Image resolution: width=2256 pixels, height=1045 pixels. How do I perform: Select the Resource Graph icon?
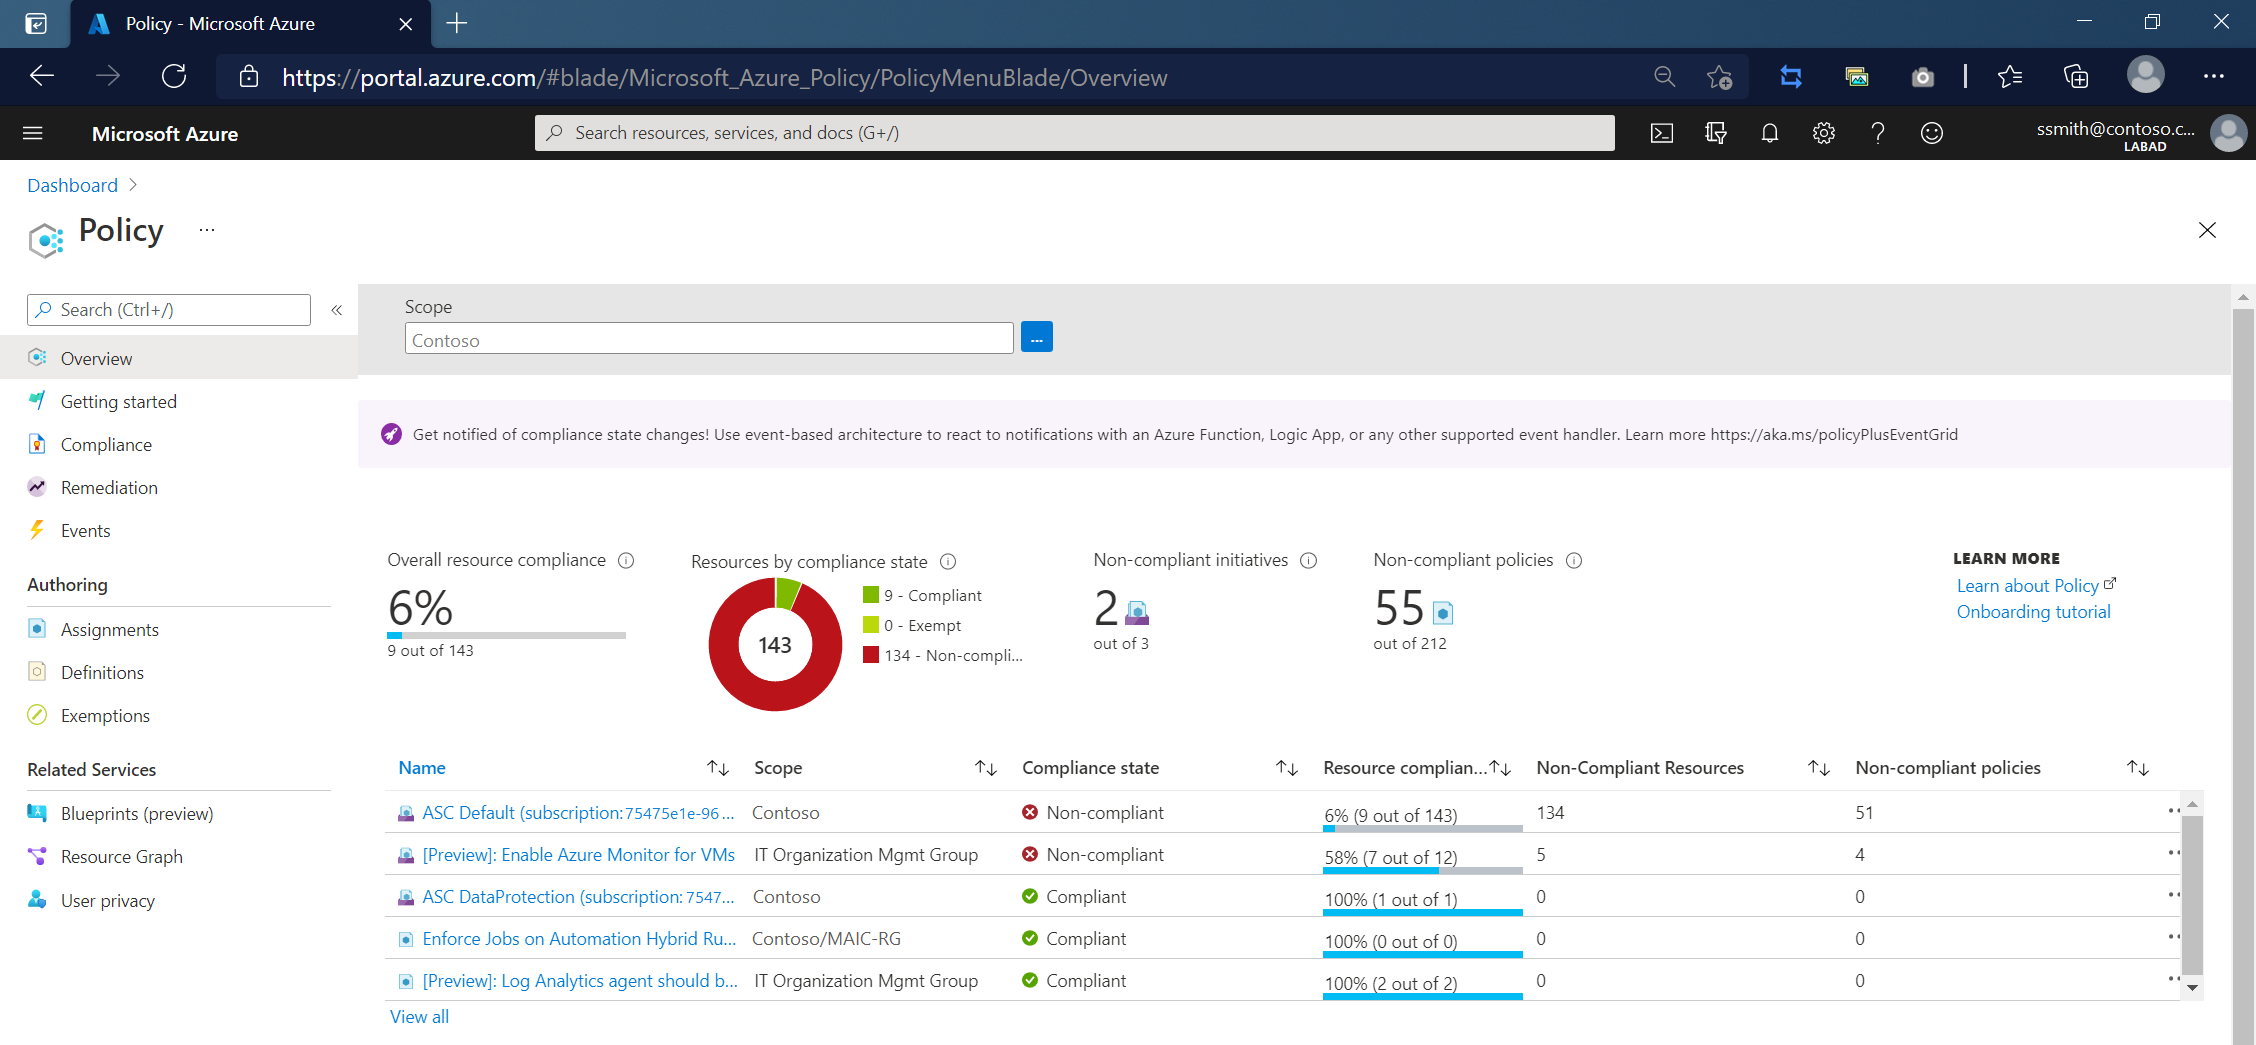(38, 856)
